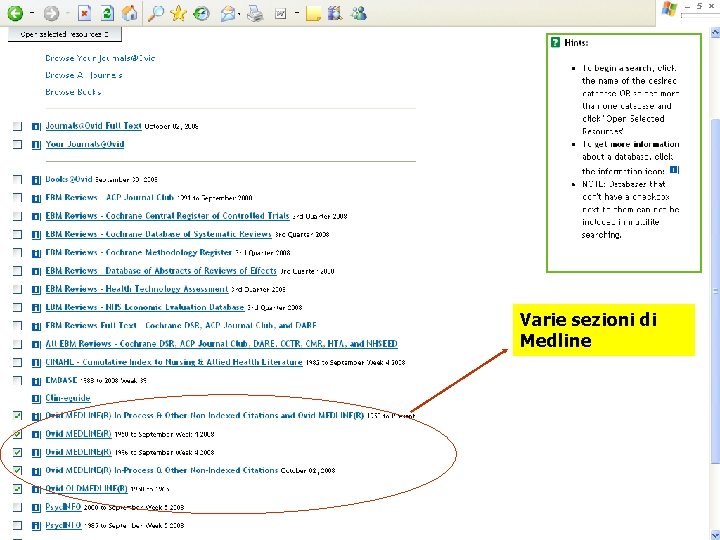Screen dimensions: 720x540
Task: Open EBM Reviews Full Text link
Action: 181,326
